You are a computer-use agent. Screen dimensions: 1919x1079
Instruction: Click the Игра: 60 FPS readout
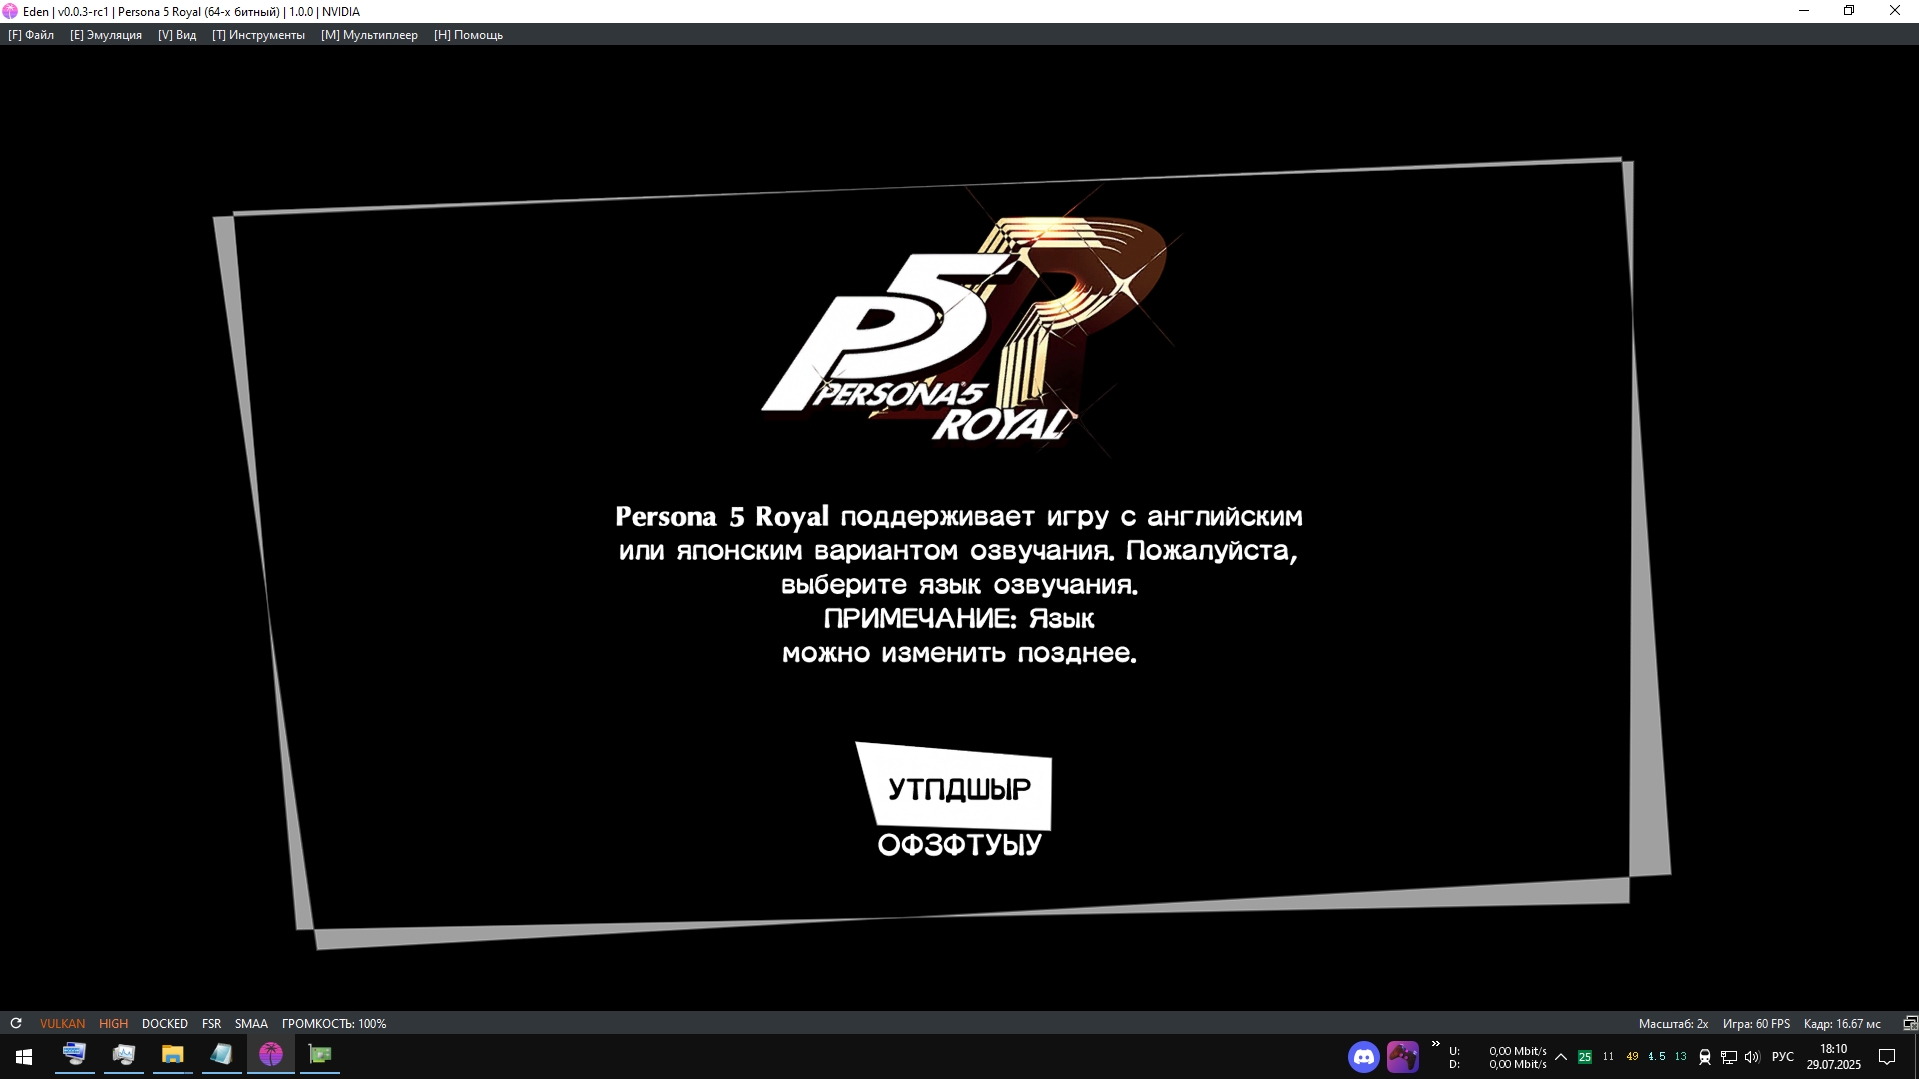click(1756, 1023)
